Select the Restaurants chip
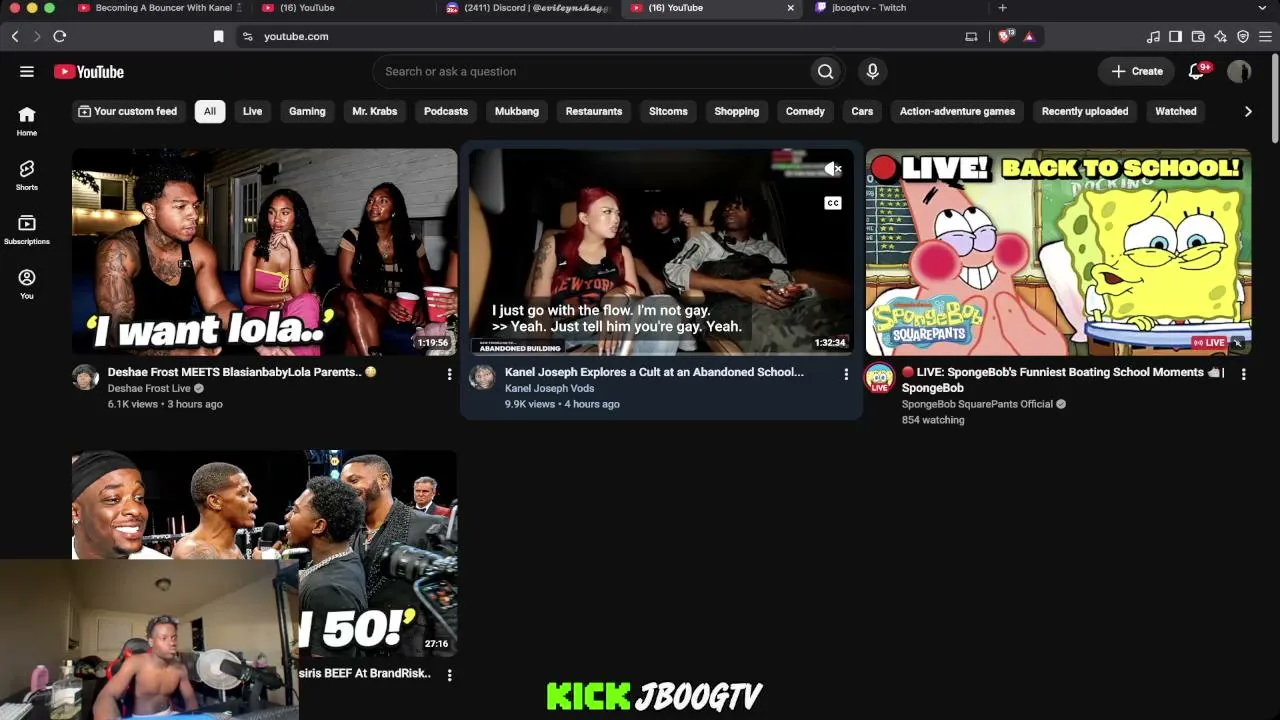Viewport: 1280px width, 720px height. [x=594, y=111]
